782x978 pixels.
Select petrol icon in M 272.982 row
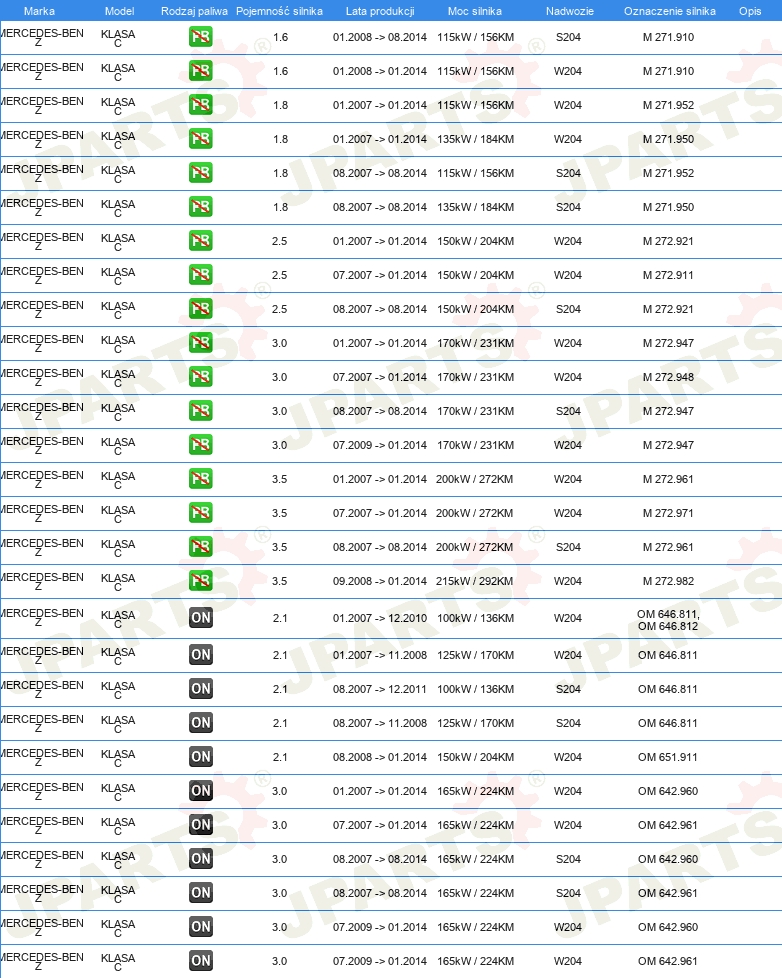click(201, 581)
